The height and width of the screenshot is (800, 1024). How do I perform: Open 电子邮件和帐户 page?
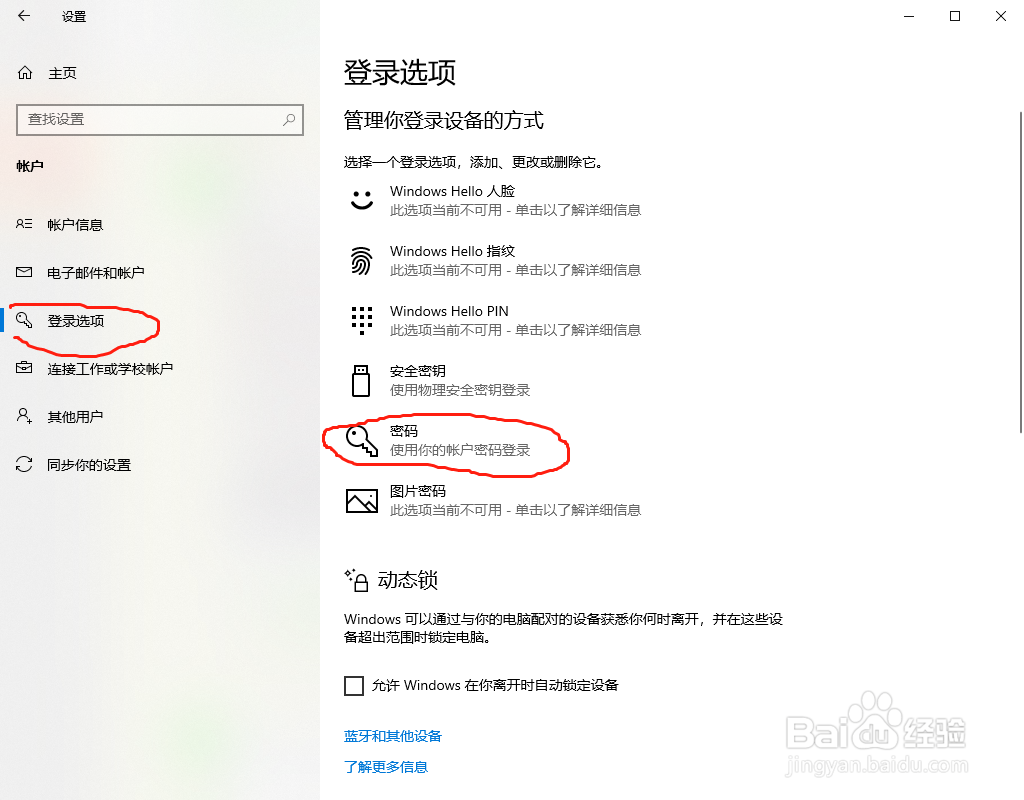click(95, 273)
